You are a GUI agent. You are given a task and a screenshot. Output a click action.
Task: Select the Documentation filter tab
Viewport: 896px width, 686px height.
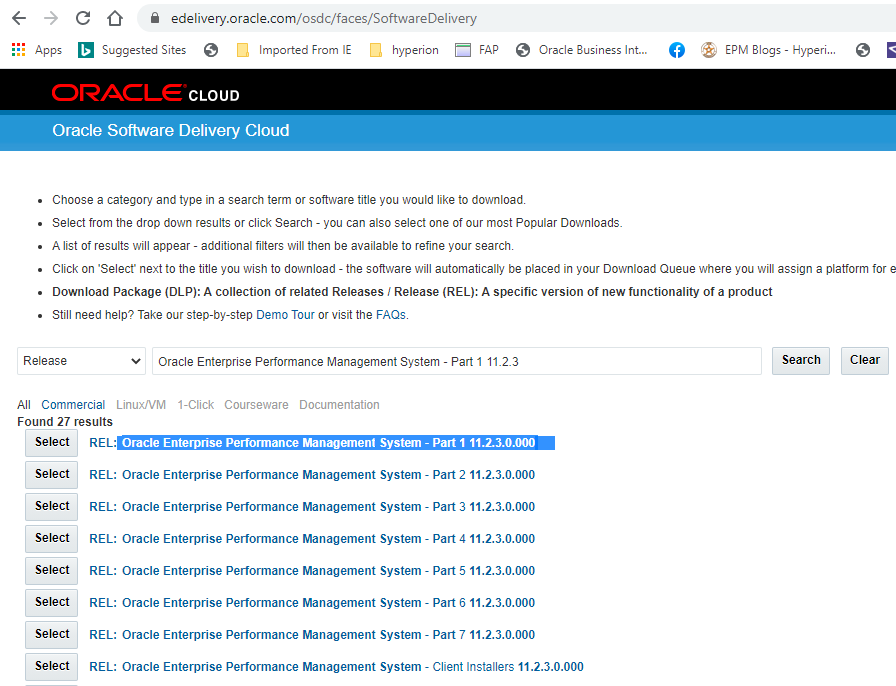[x=339, y=405]
